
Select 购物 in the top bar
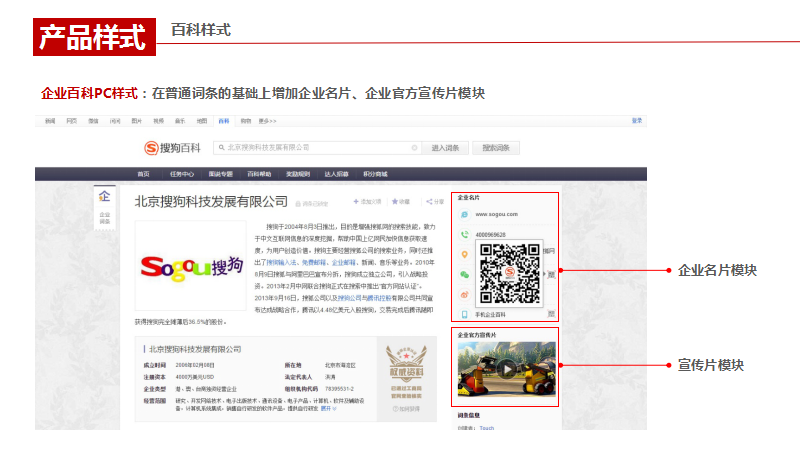(x=246, y=121)
